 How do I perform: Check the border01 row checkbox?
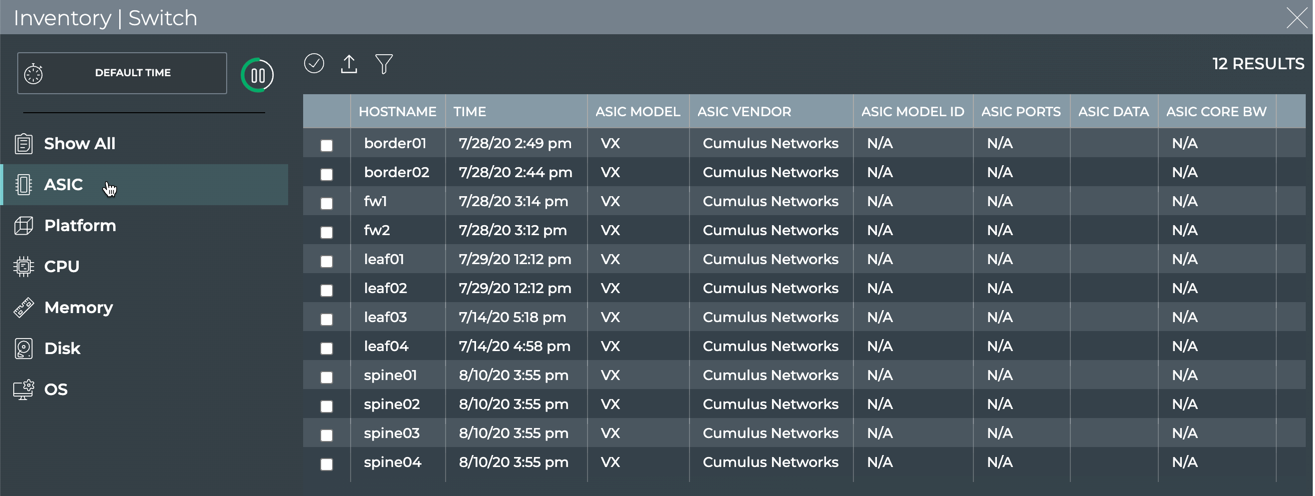(x=326, y=145)
